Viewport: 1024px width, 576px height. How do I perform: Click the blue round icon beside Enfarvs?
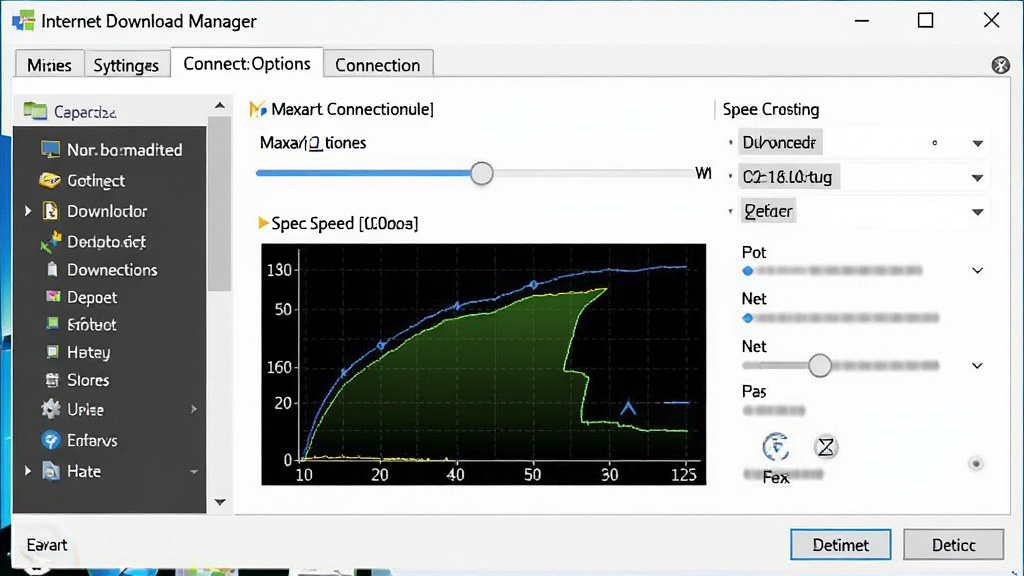pyautogui.click(x=50, y=440)
